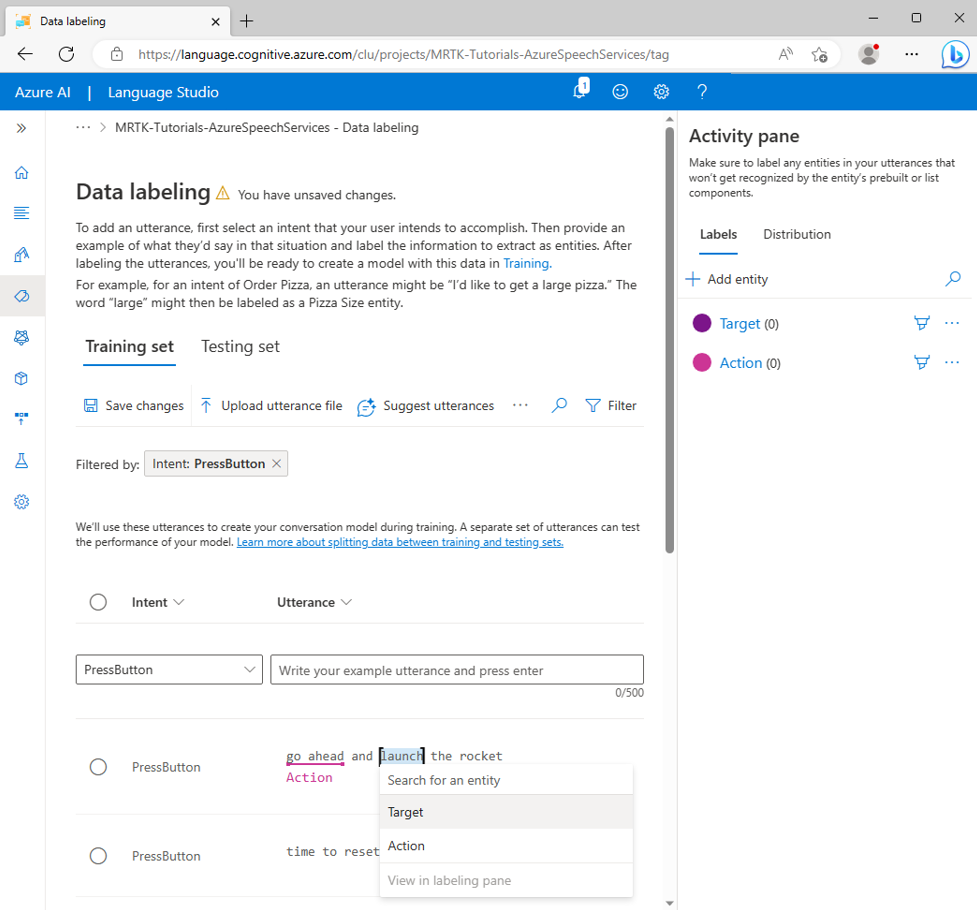Open notifications bell in header
This screenshot has height=910, width=977.
coord(581,90)
